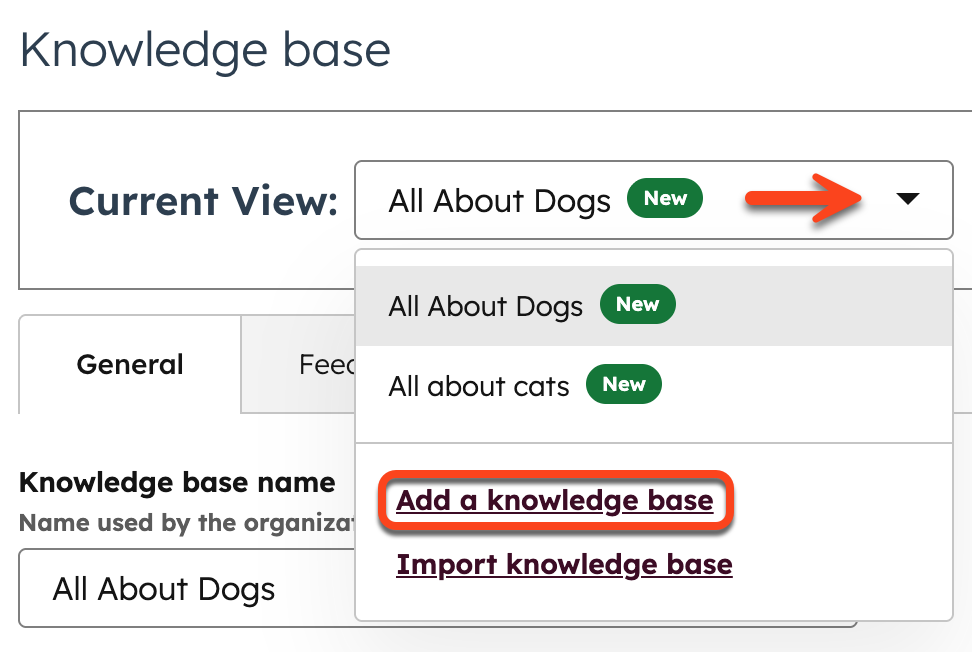Switch to the General tab

click(x=129, y=364)
